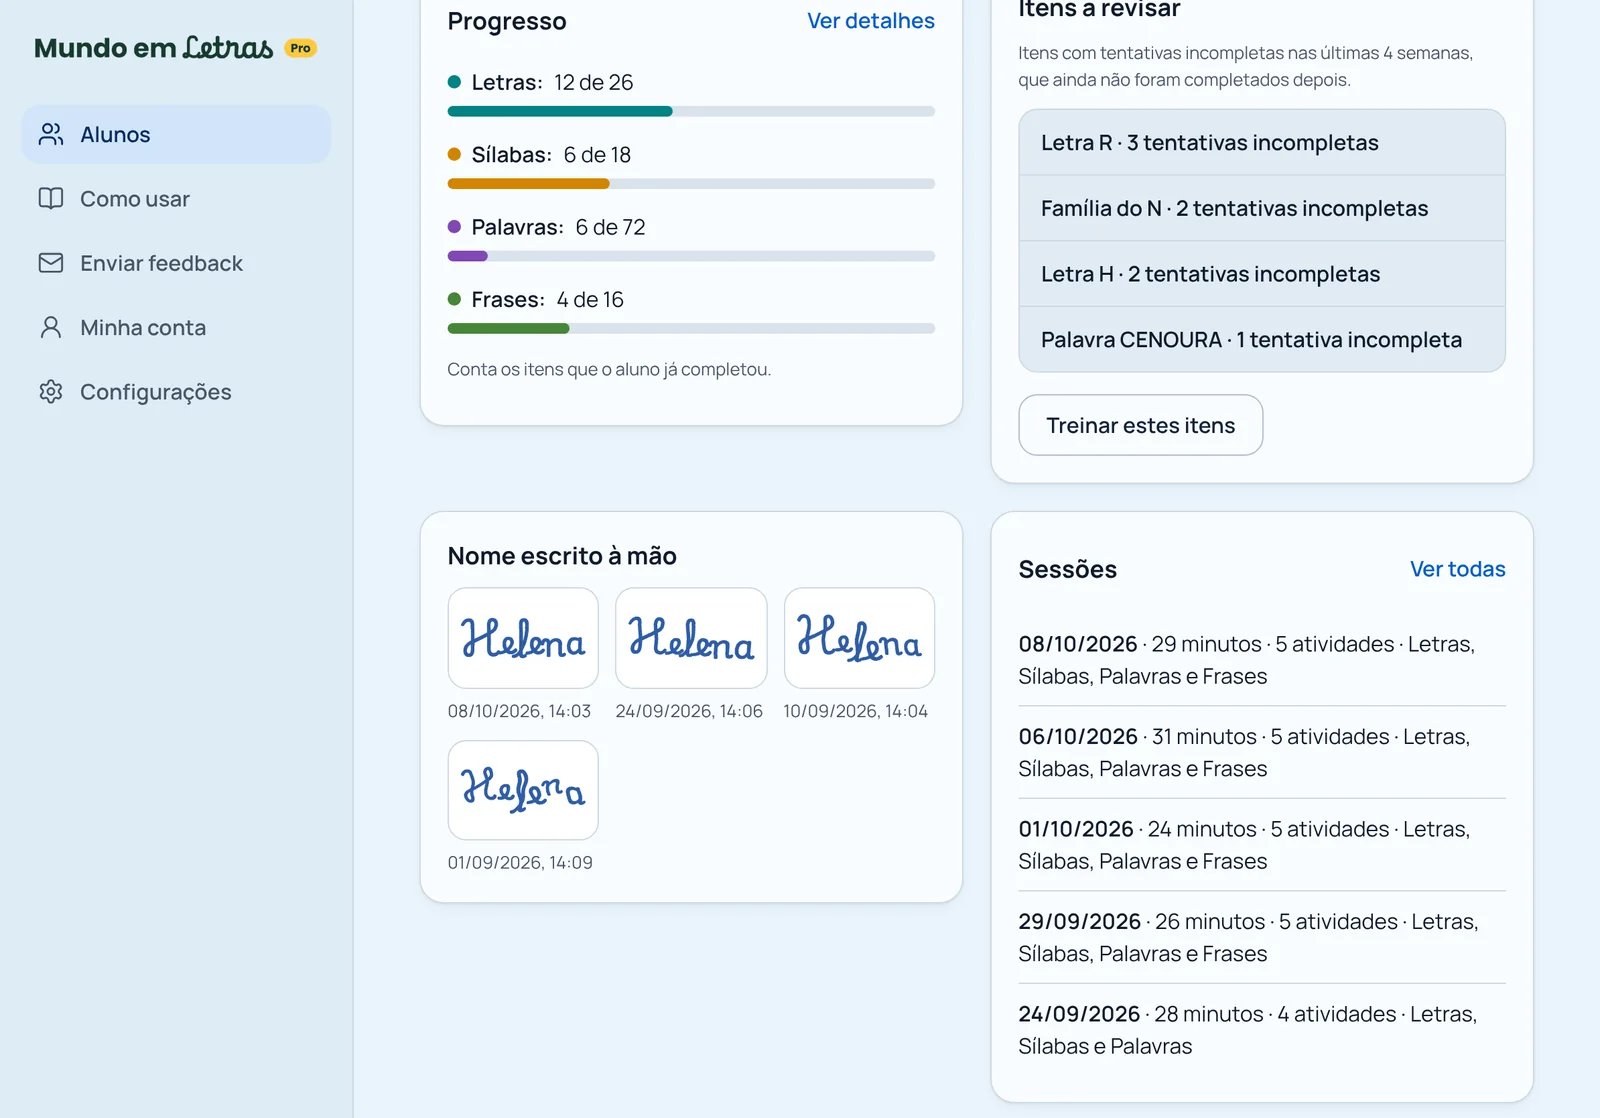Select Letra H 2 tentativas incompletas row

[x=1262, y=274]
